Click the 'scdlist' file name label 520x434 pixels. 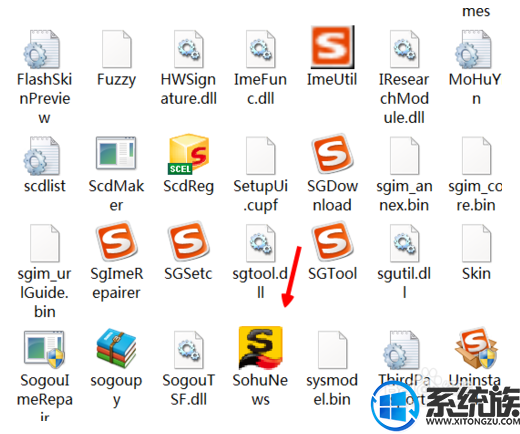tap(44, 186)
